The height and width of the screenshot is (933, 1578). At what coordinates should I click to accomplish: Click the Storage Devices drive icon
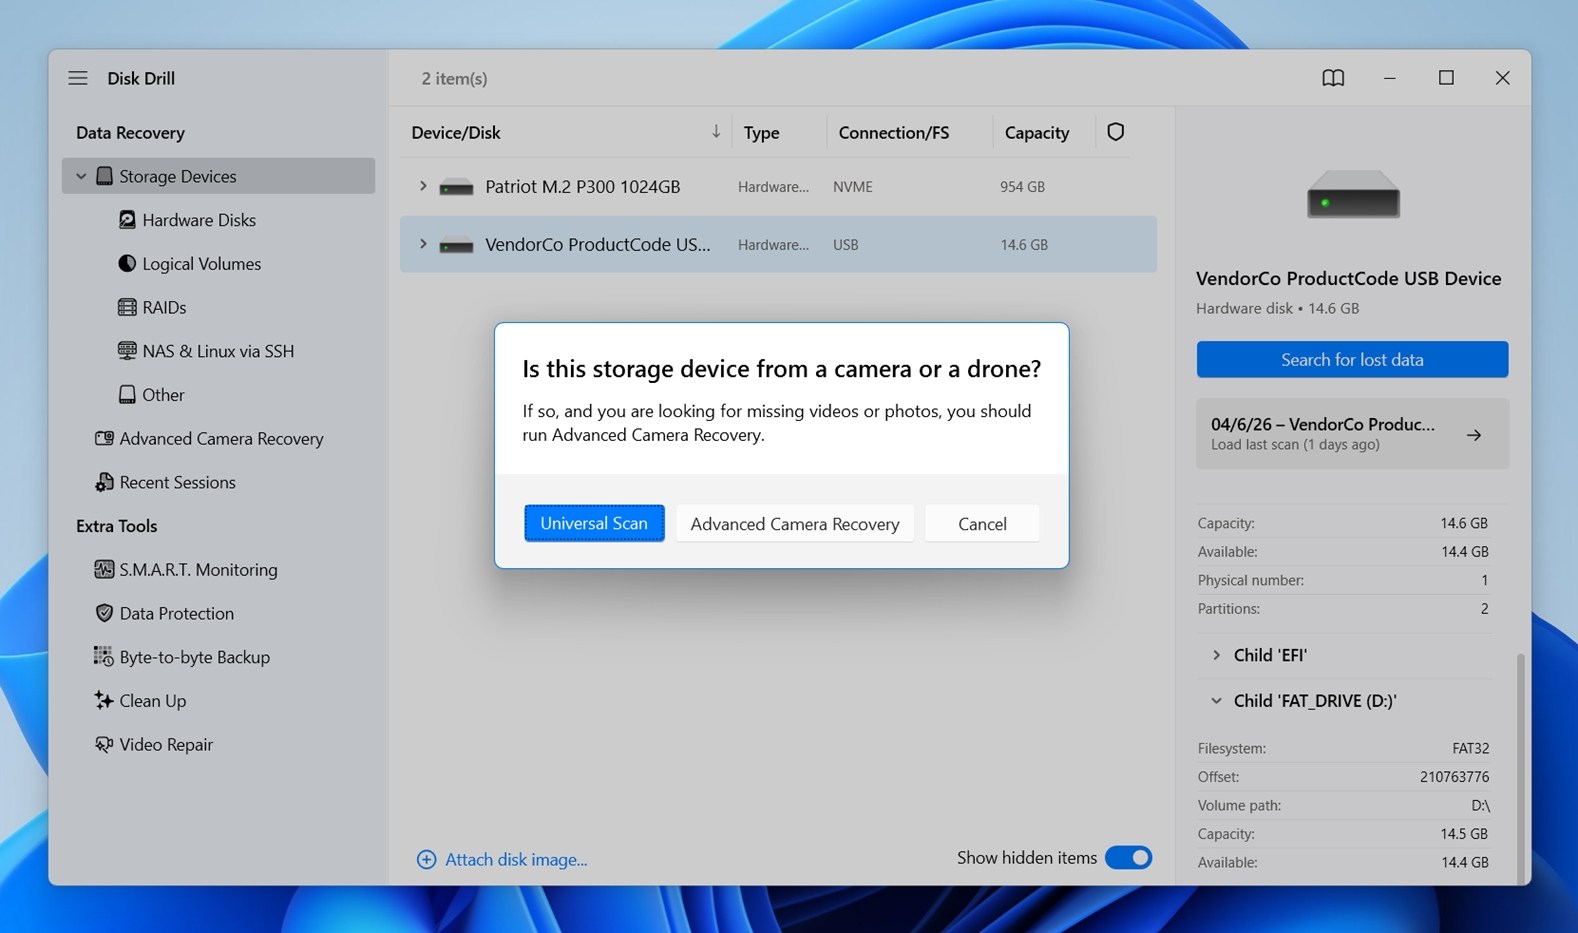point(104,176)
